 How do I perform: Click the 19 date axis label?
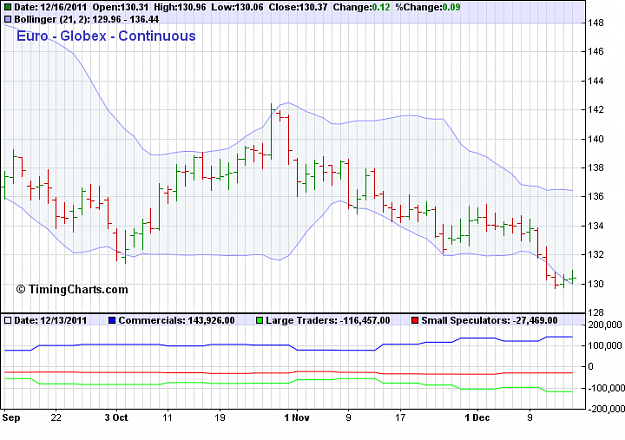click(220, 418)
